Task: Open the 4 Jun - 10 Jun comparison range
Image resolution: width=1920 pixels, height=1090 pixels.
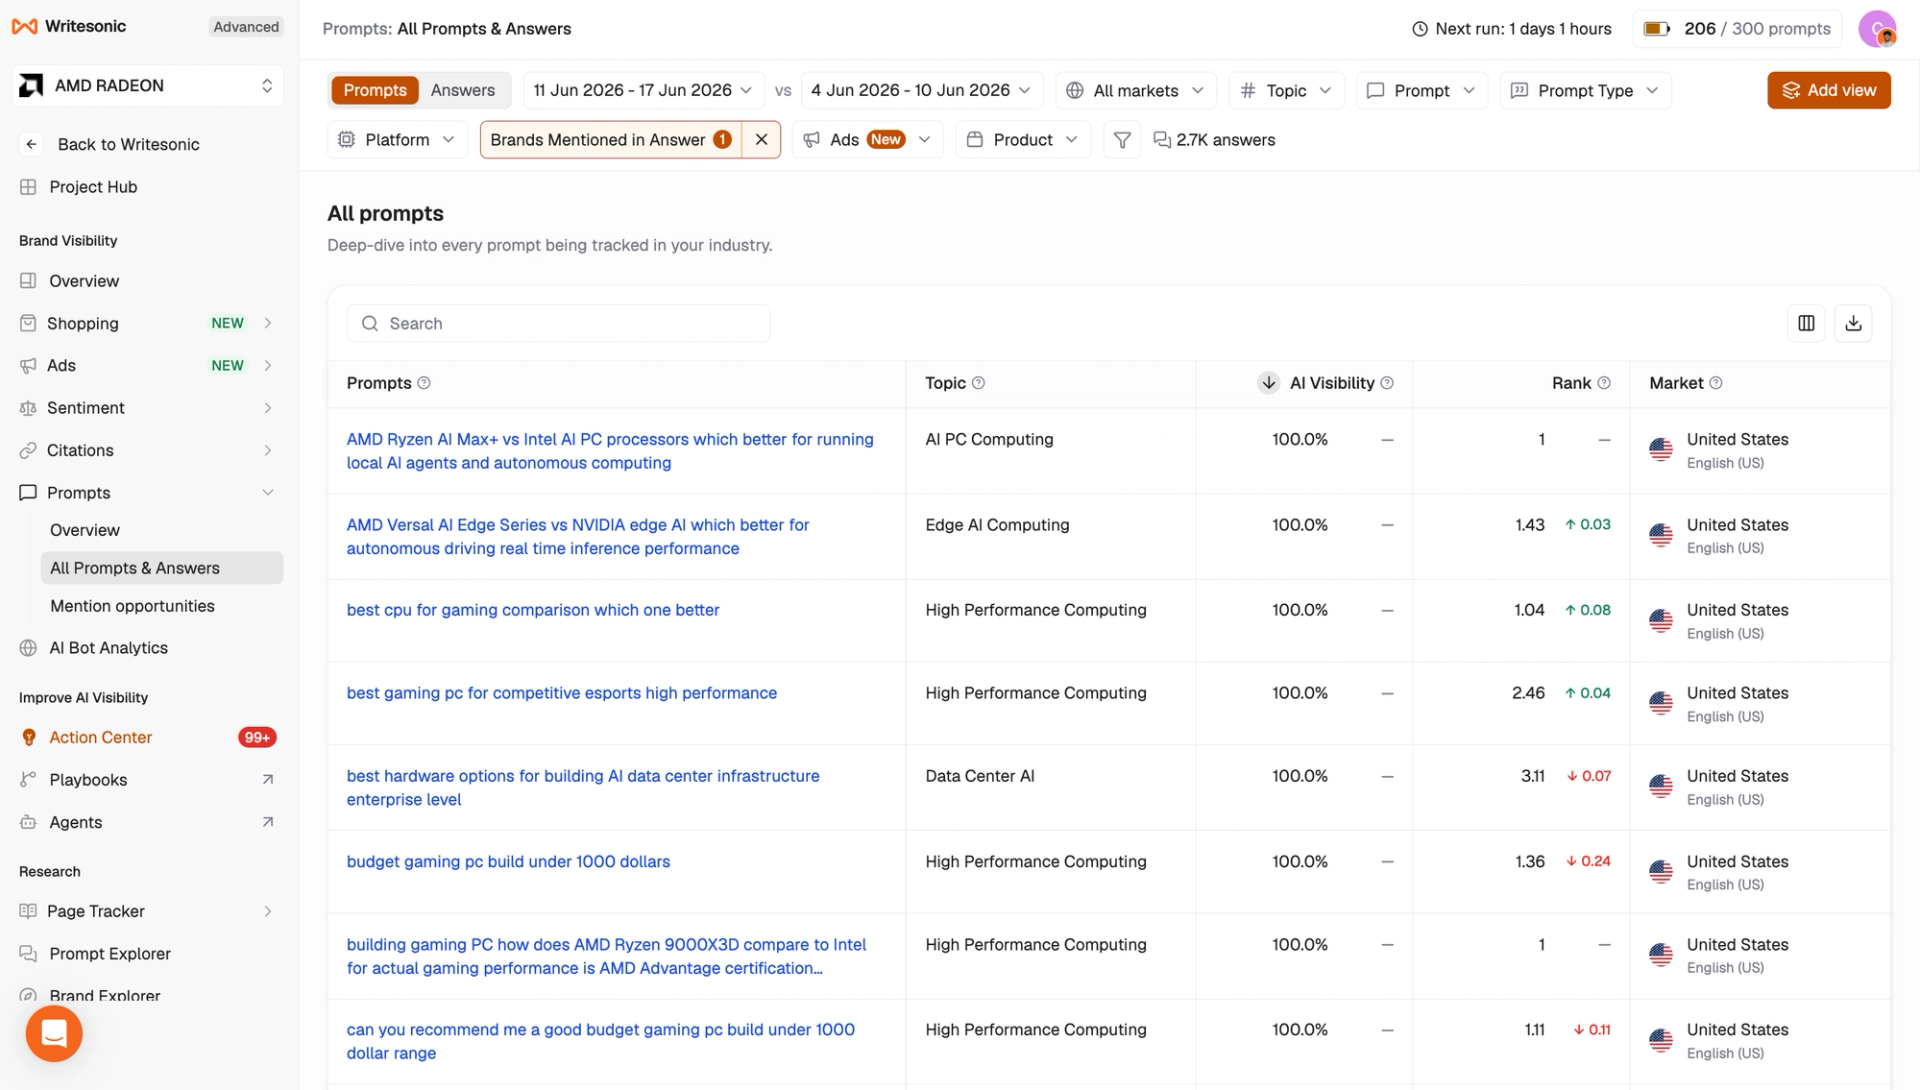Action: (x=920, y=90)
